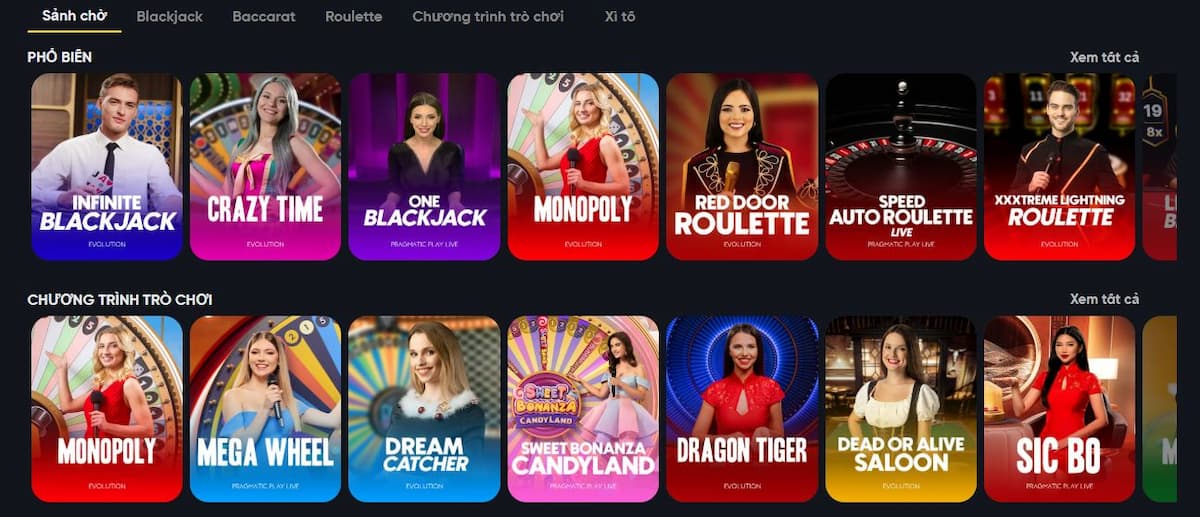
Task: Select Monopoly in Chương Trình Trò Chơi row
Action: [107, 409]
